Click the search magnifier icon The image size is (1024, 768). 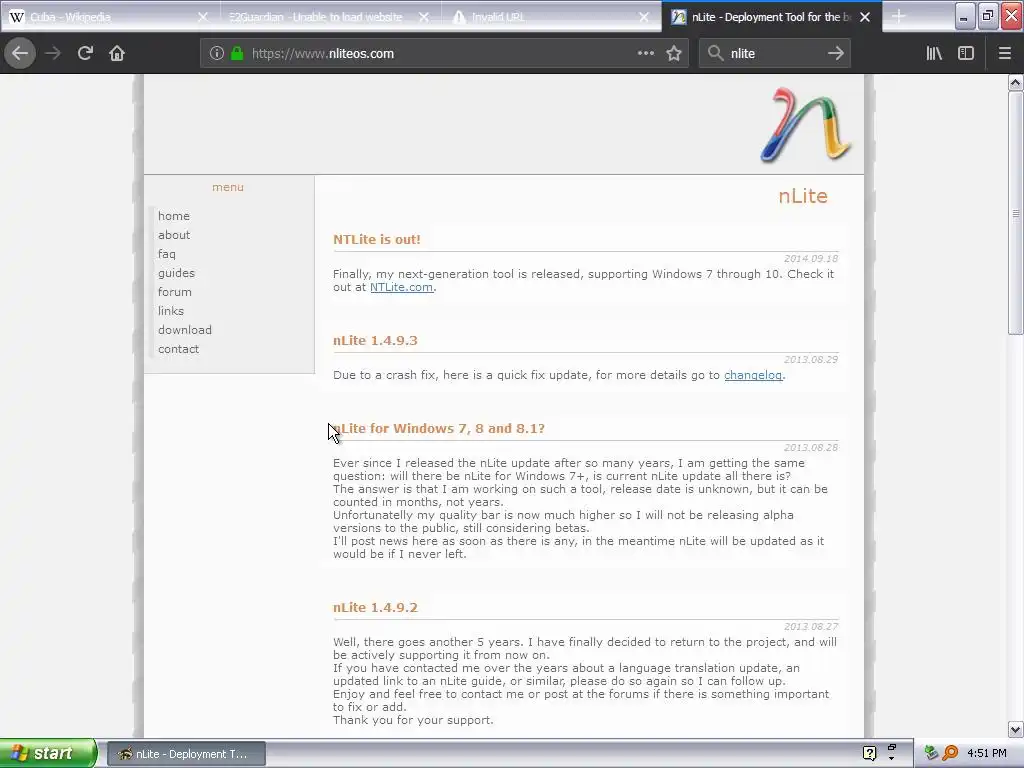[716, 54]
